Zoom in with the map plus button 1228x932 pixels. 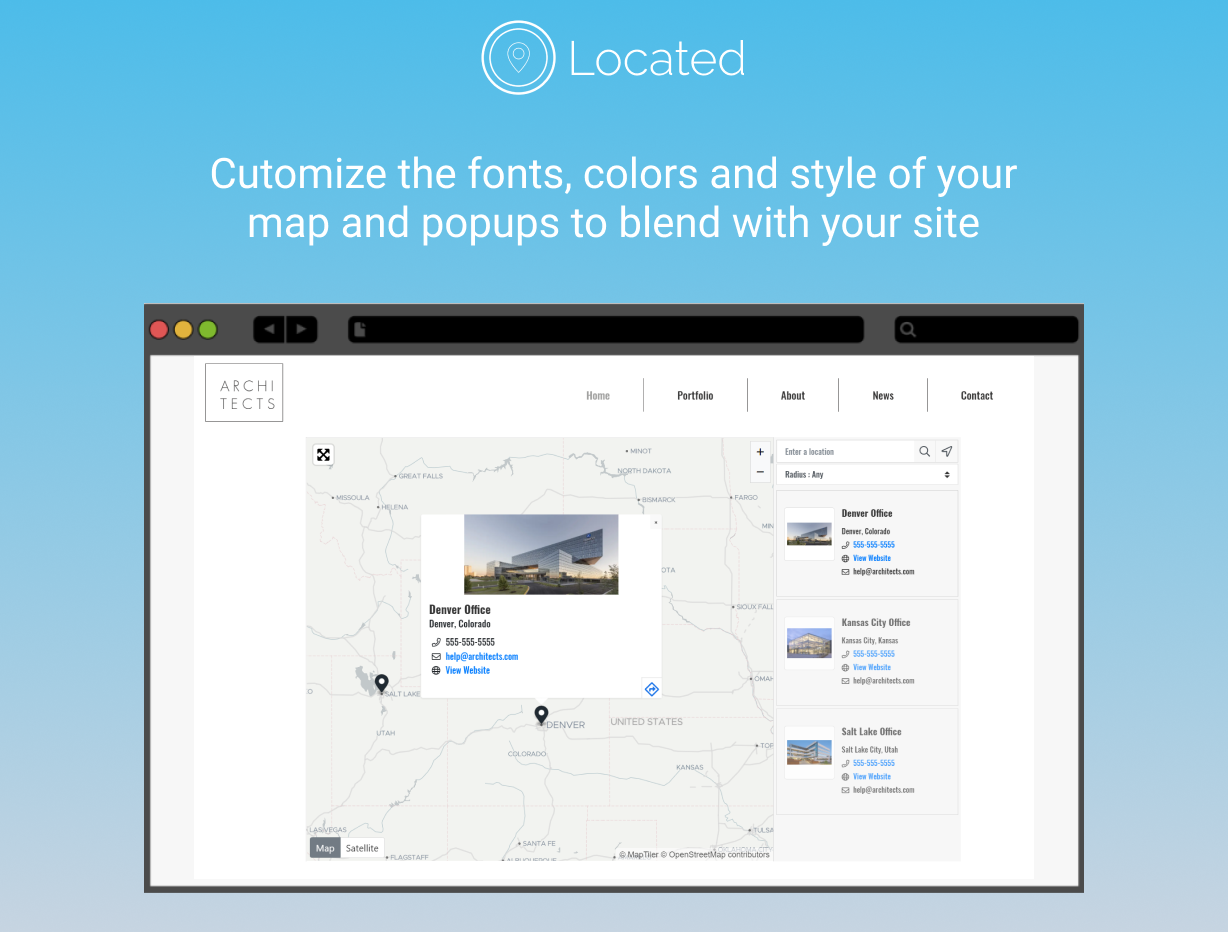click(x=760, y=452)
